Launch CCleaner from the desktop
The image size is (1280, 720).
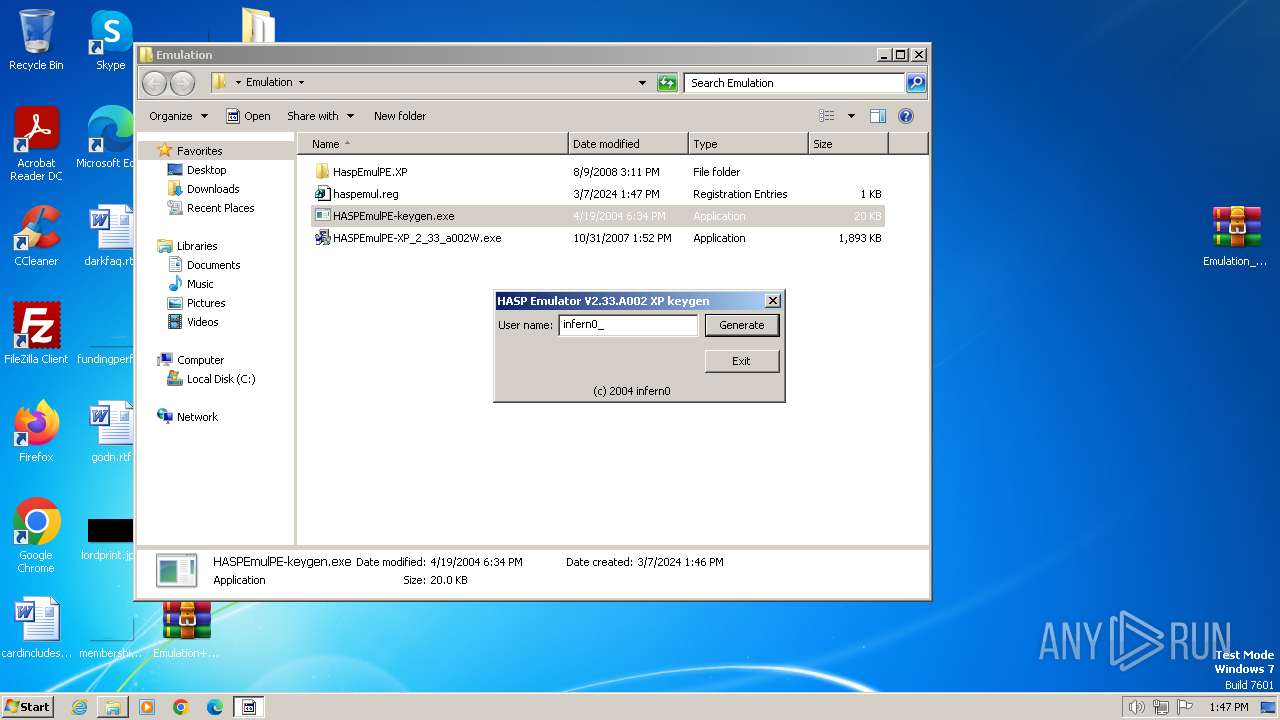[x=36, y=235]
